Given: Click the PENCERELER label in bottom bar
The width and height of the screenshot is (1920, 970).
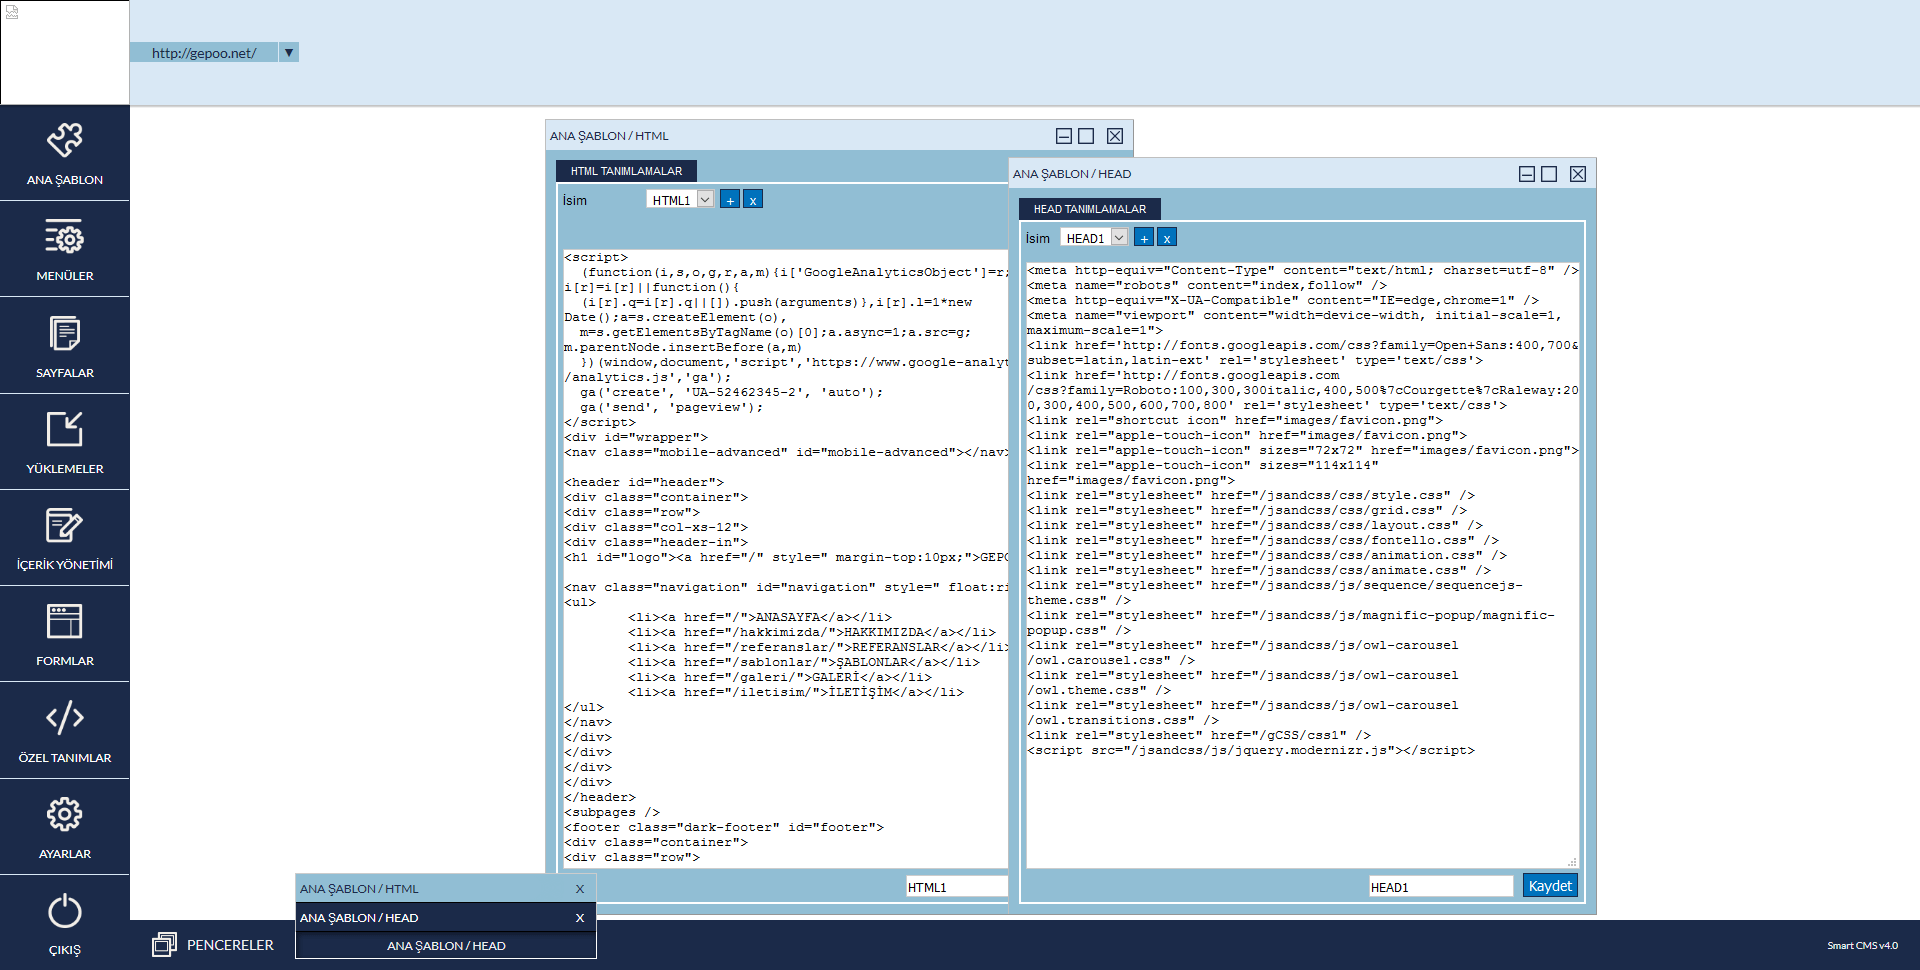Looking at the screenshot, I should pos(230,945).
